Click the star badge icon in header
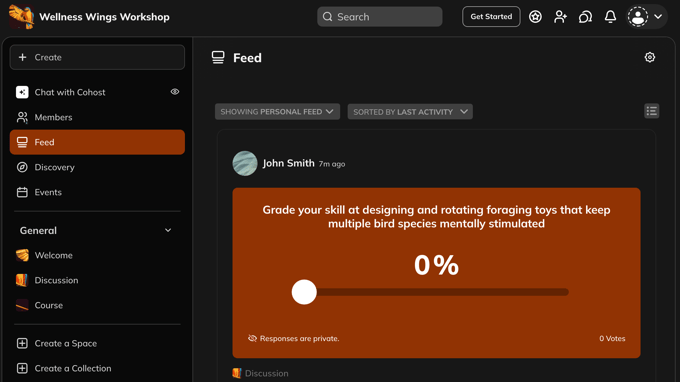The image size is (680, 382). (535, 17)
